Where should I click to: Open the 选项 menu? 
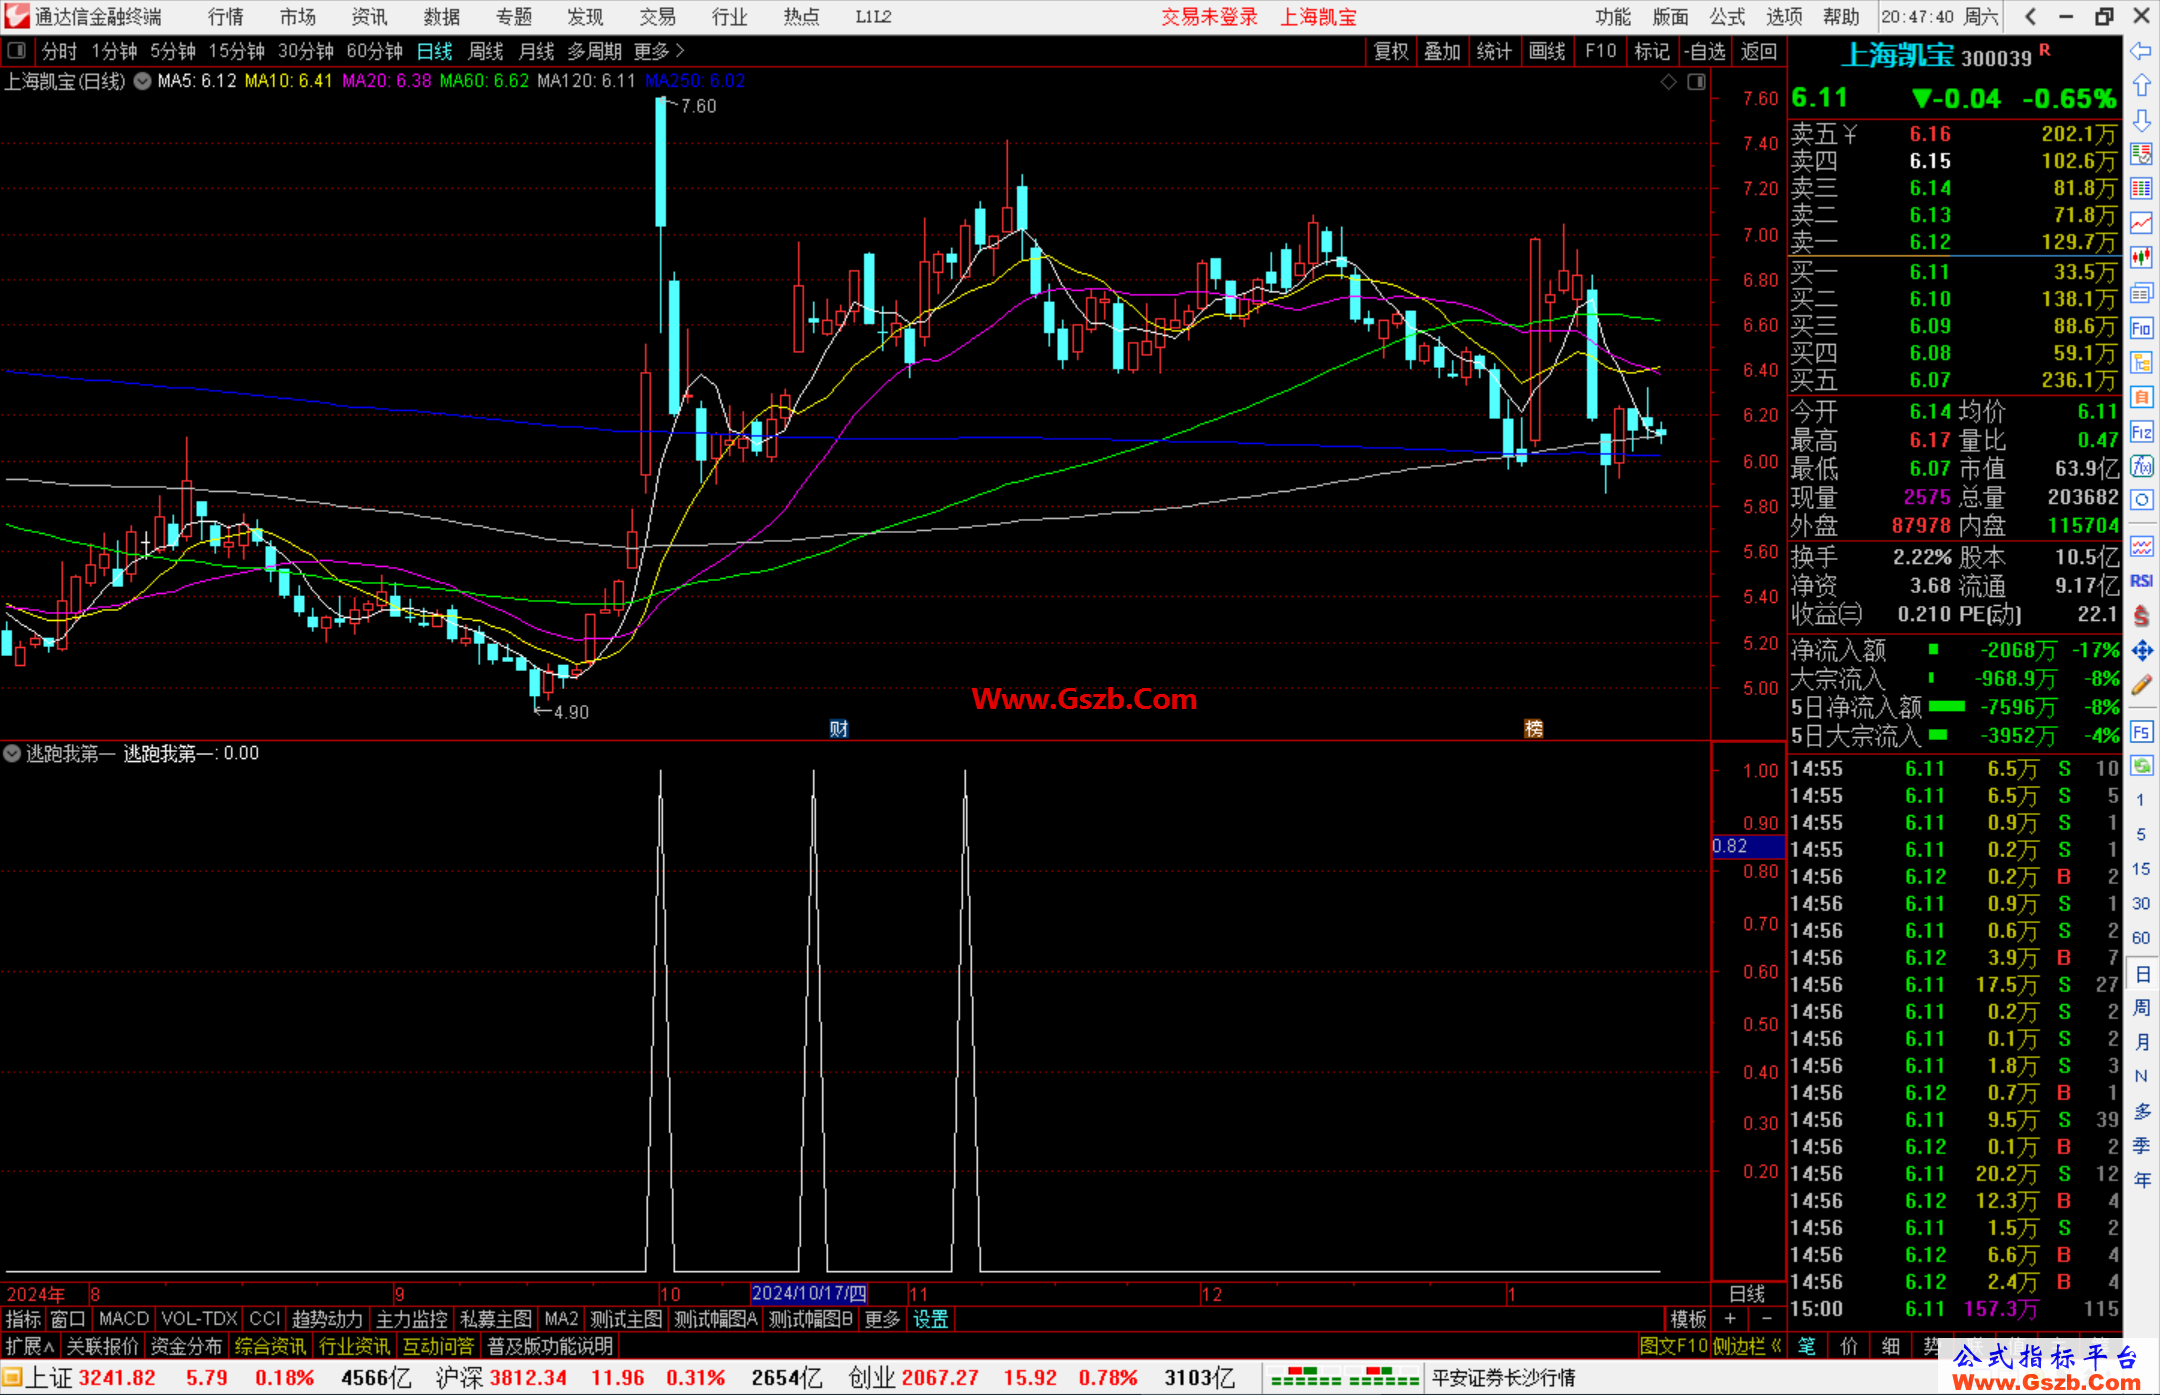pyautogui.click(x=1784, y=17)
